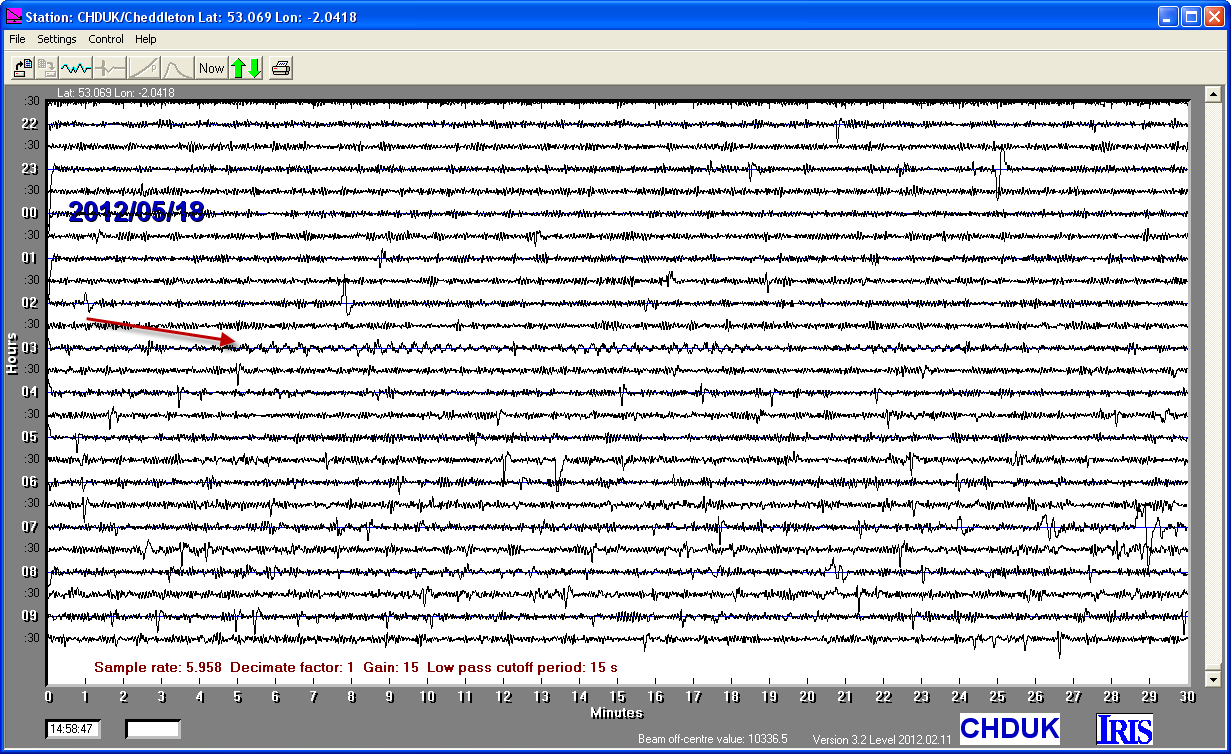The height and width of the screenshot is (754, 1231).
Task: Click the 'Sample rate: 5.958' text
Action: [158, 667]
